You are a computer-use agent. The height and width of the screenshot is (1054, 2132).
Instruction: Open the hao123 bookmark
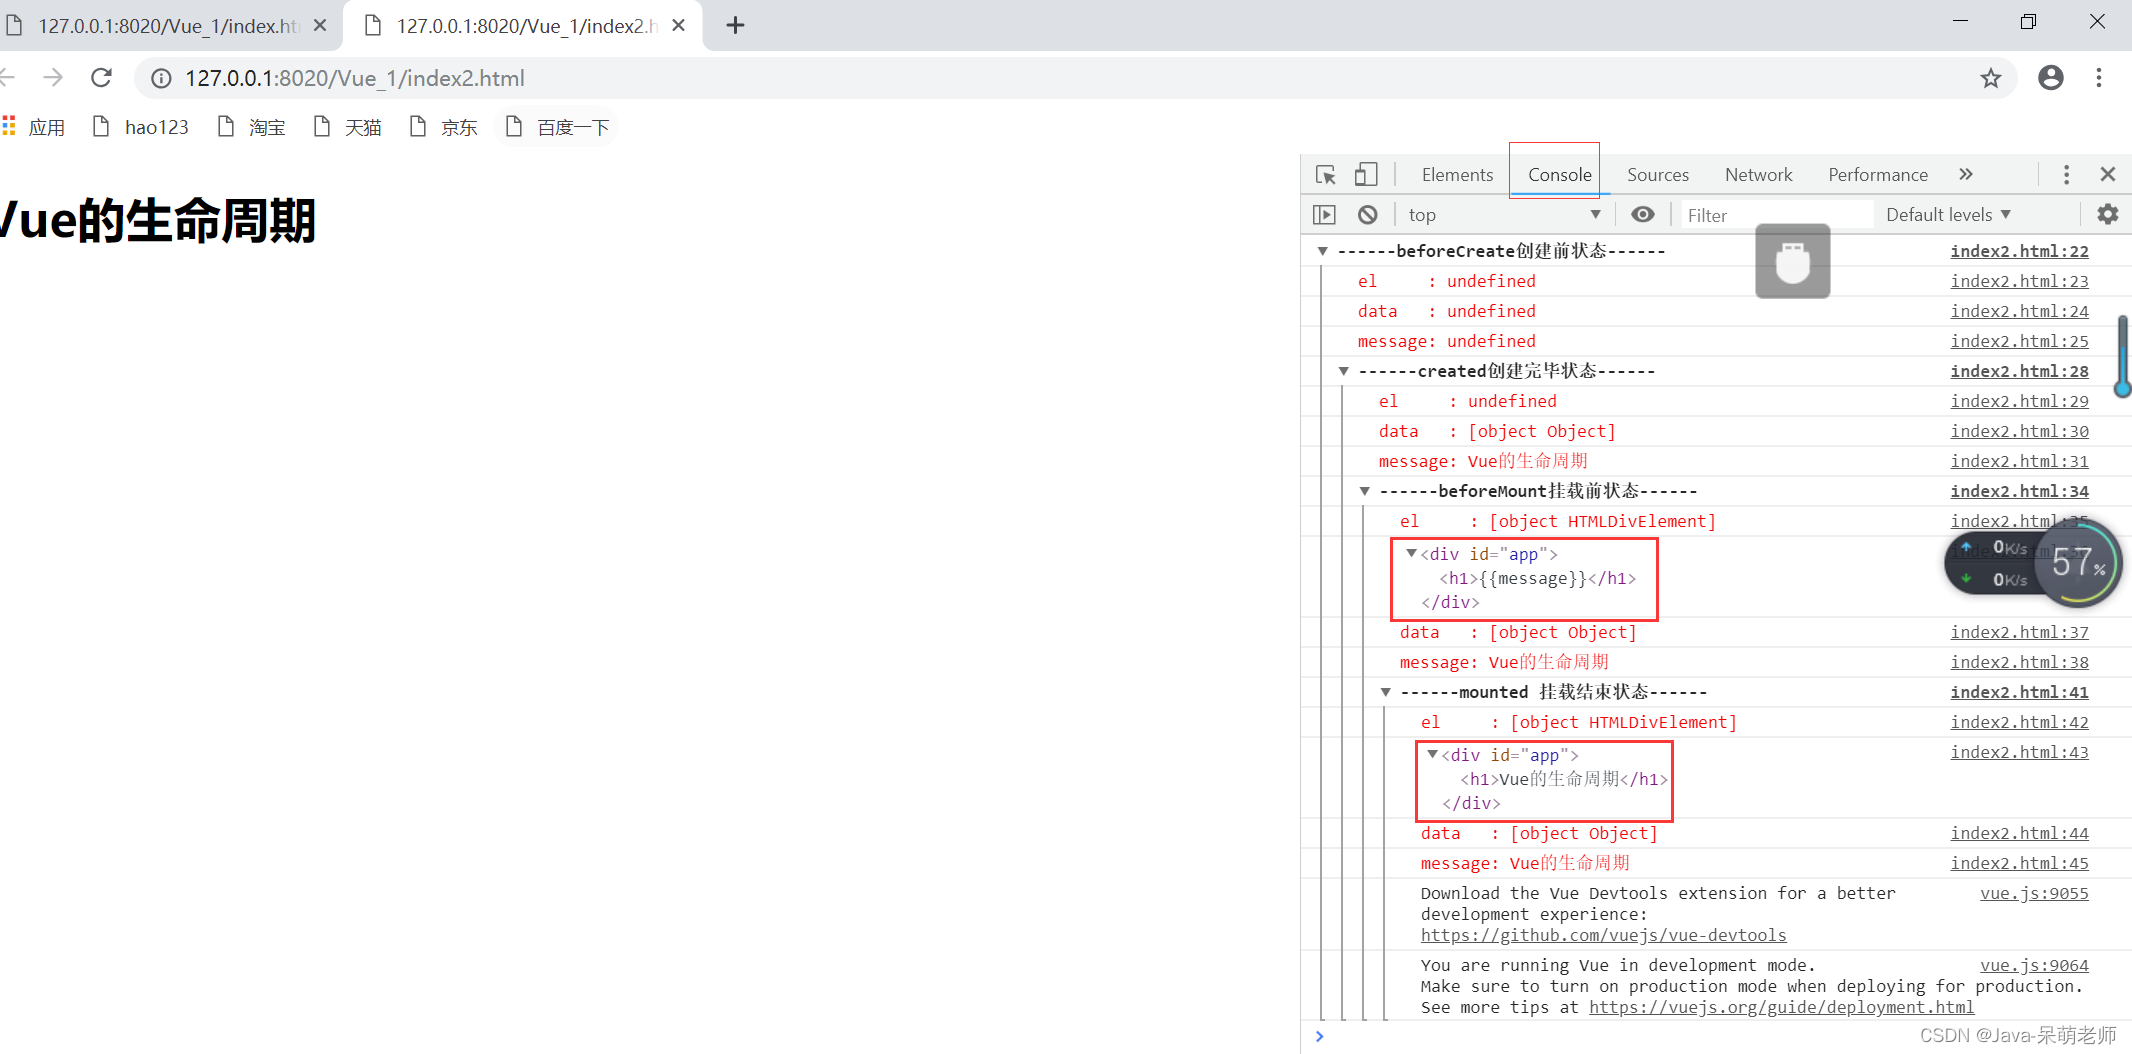pyautogui.click(x=141, y=127)
